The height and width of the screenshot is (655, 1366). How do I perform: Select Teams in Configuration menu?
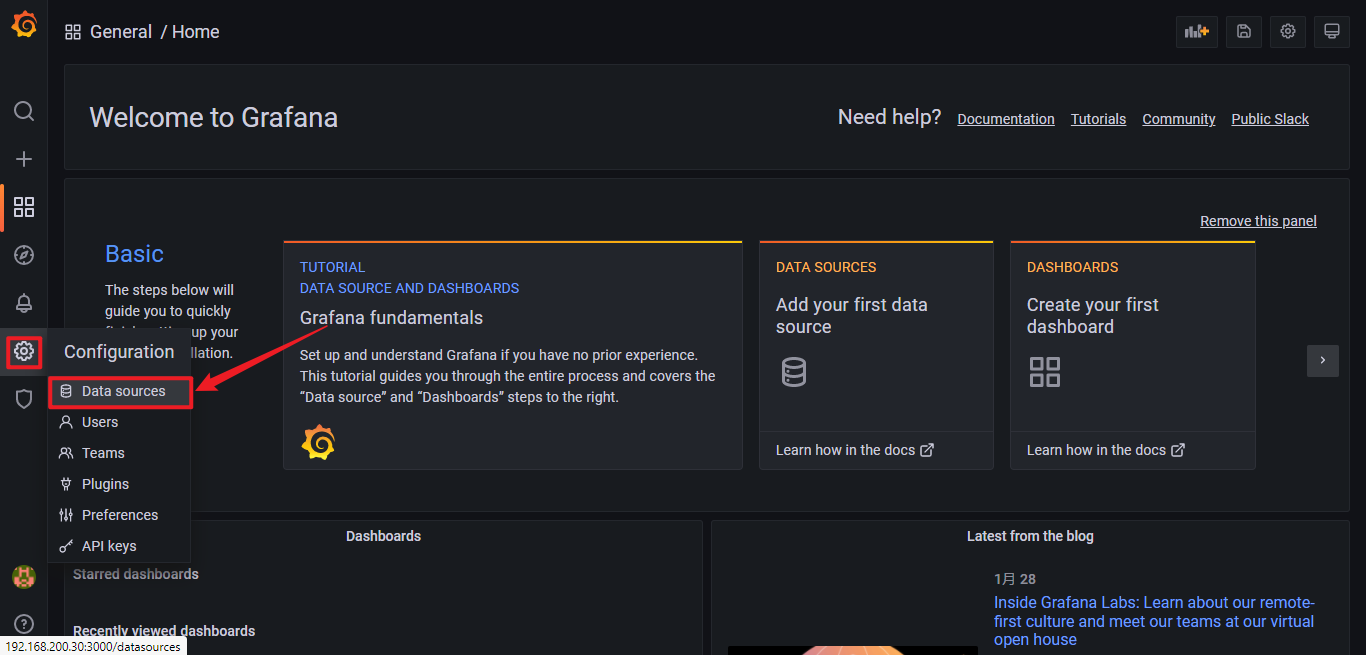pos(120,453)
